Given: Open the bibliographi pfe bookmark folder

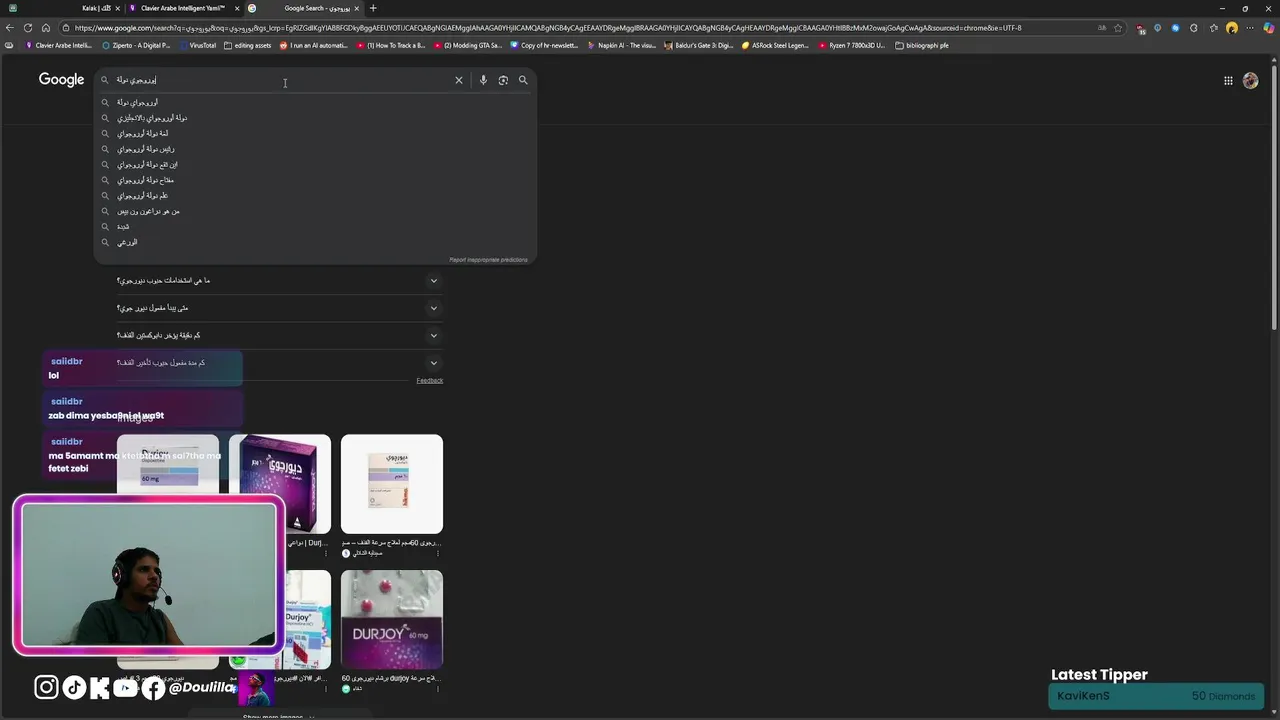Looking at the screenshot, I should [922, 45].
